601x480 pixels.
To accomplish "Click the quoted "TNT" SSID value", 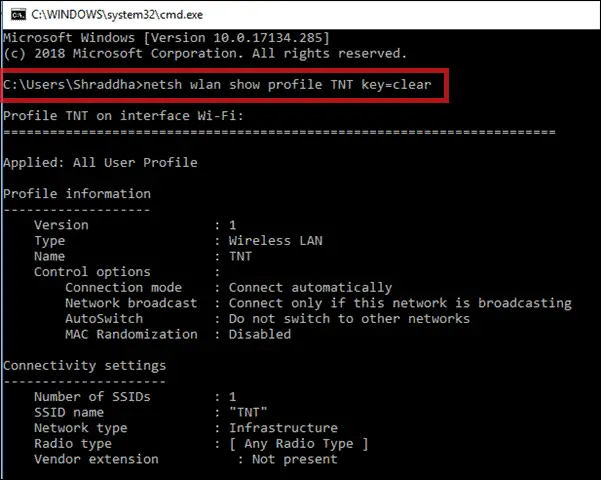I will pyautogui.click(x=248, y=413).
